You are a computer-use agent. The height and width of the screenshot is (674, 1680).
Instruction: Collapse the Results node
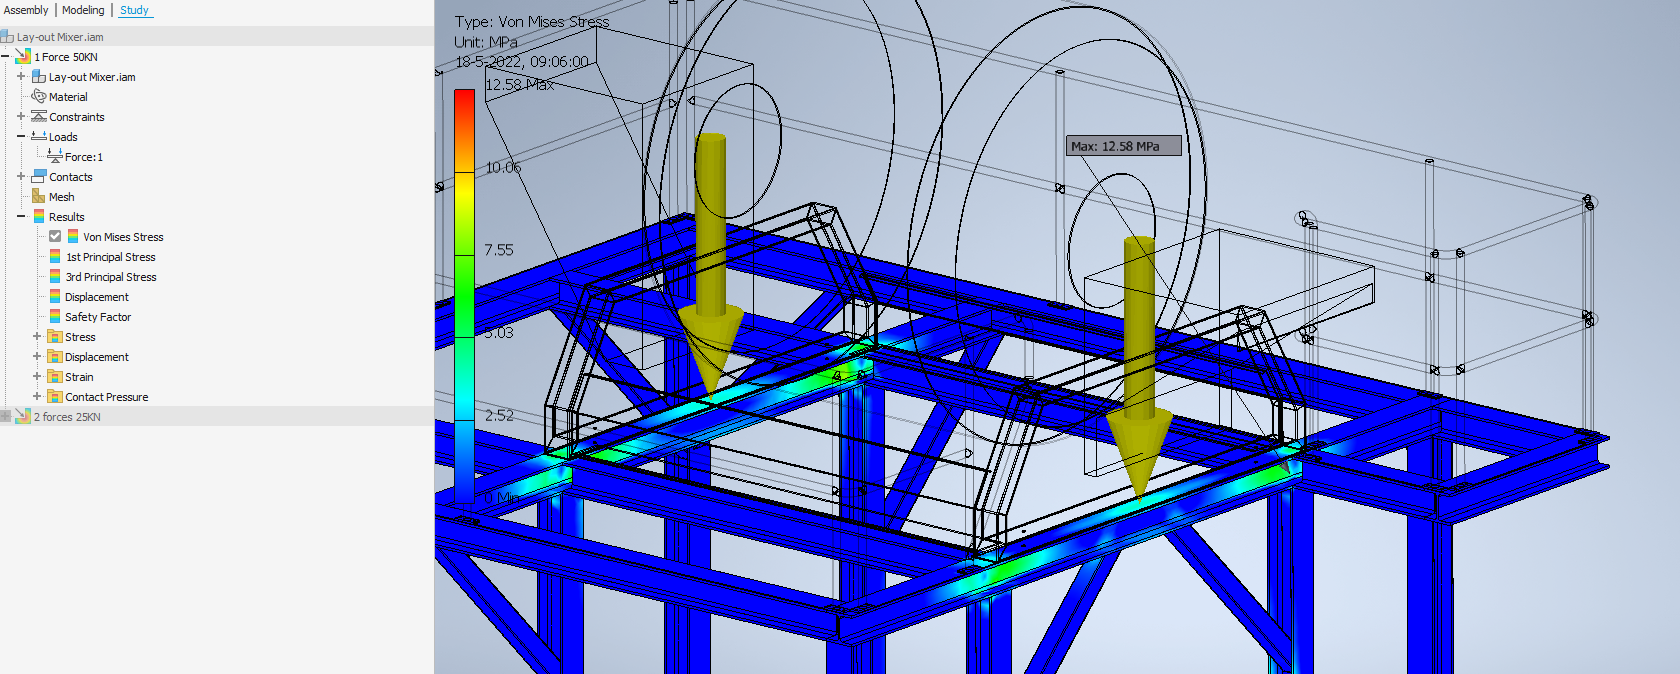pos(21,217)
